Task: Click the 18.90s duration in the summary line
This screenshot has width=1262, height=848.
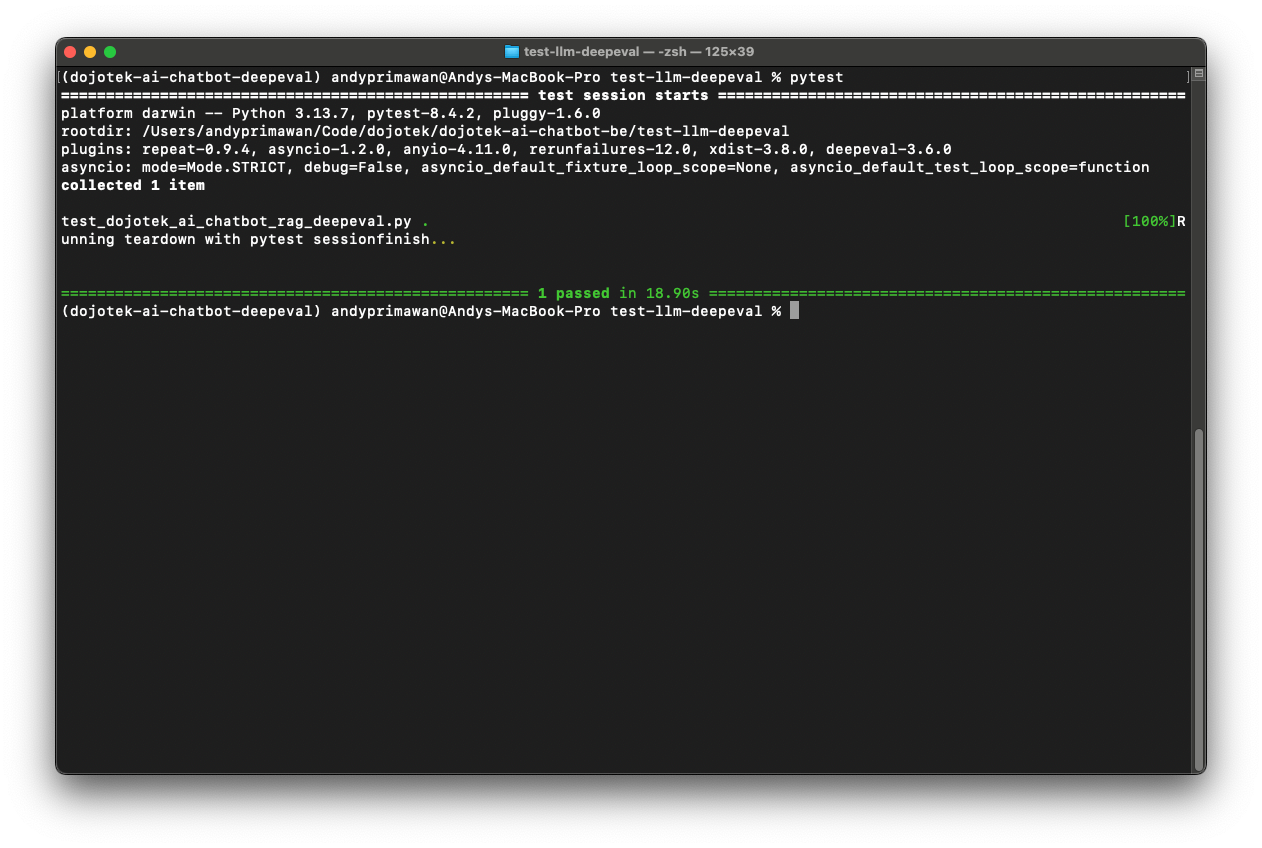Action: point(672,293)
